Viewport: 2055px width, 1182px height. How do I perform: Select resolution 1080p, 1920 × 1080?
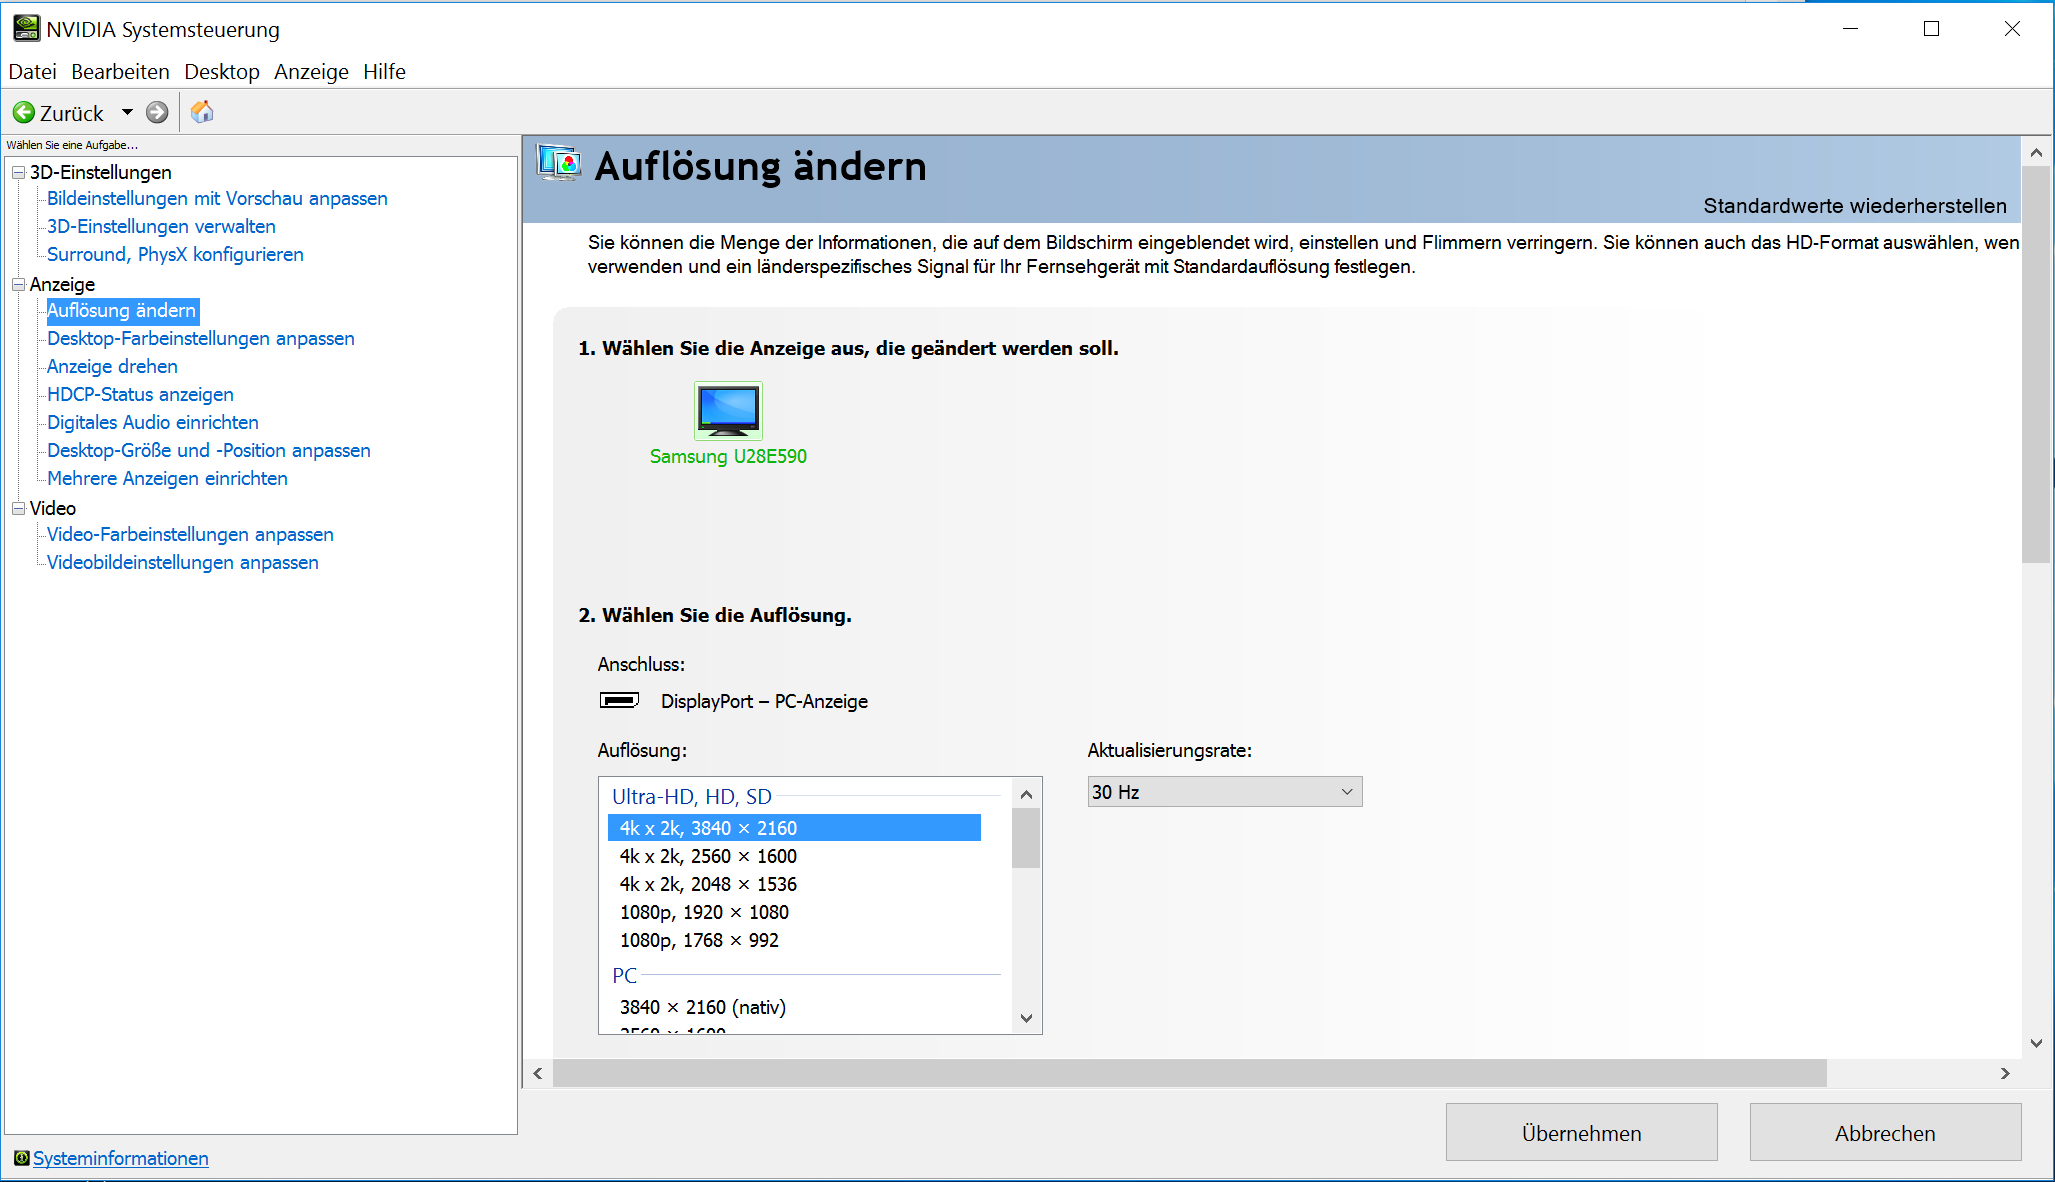[x=704, y=912]
